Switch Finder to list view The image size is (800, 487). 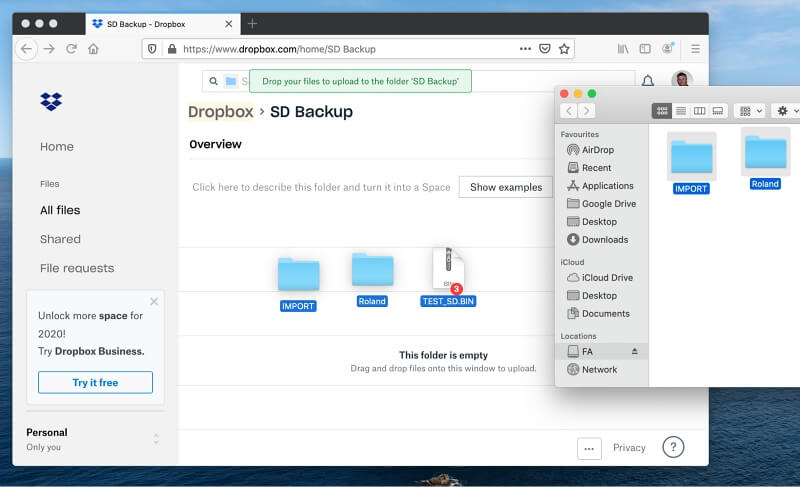click(x=681, y=111)
